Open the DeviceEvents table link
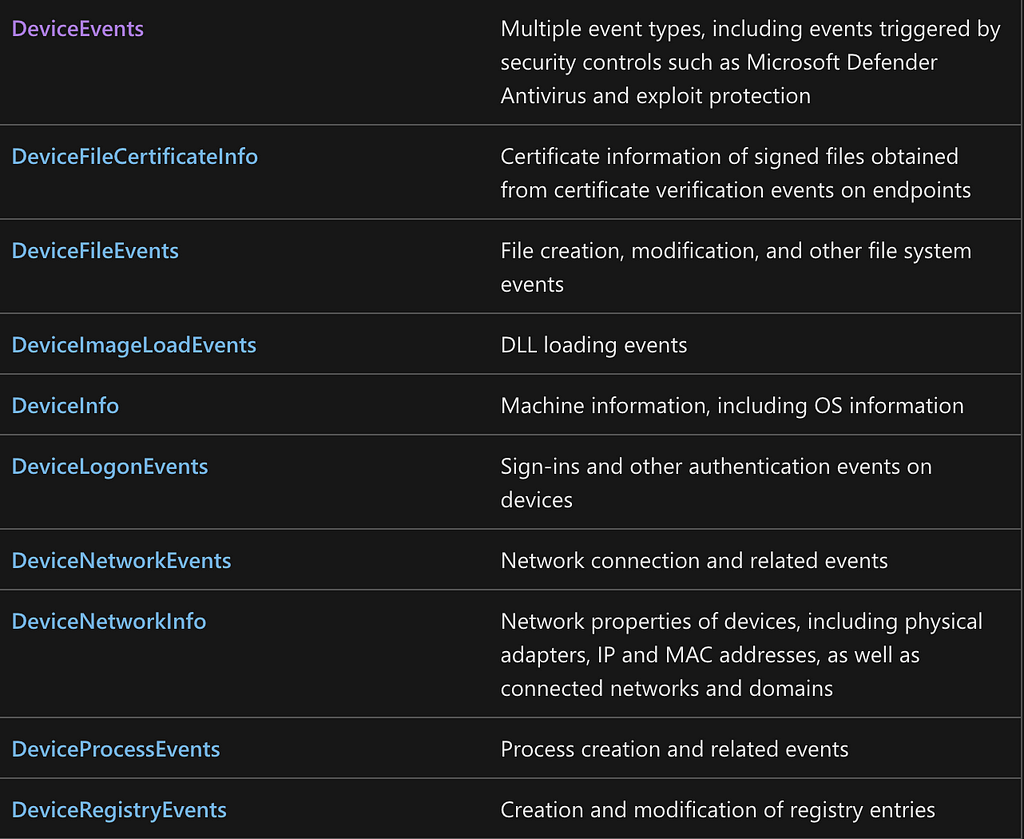 tap(78, 29)
